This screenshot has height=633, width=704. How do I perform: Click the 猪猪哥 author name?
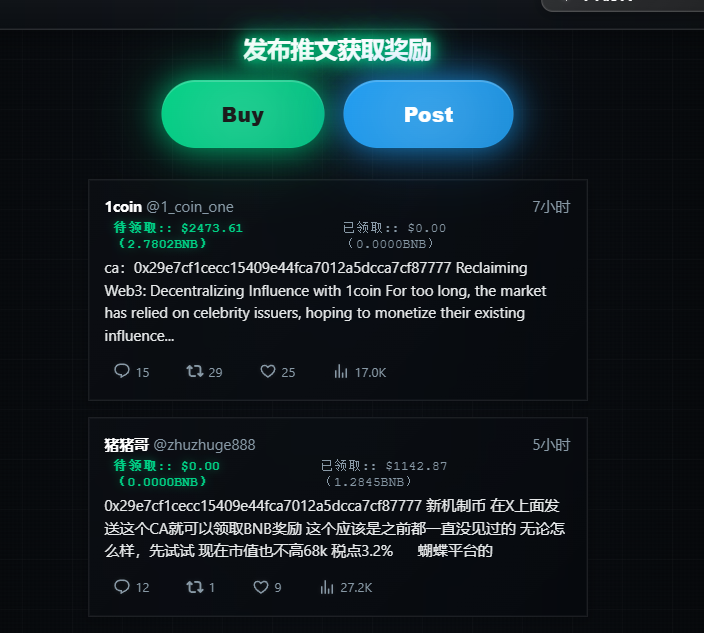coord(126,445)
